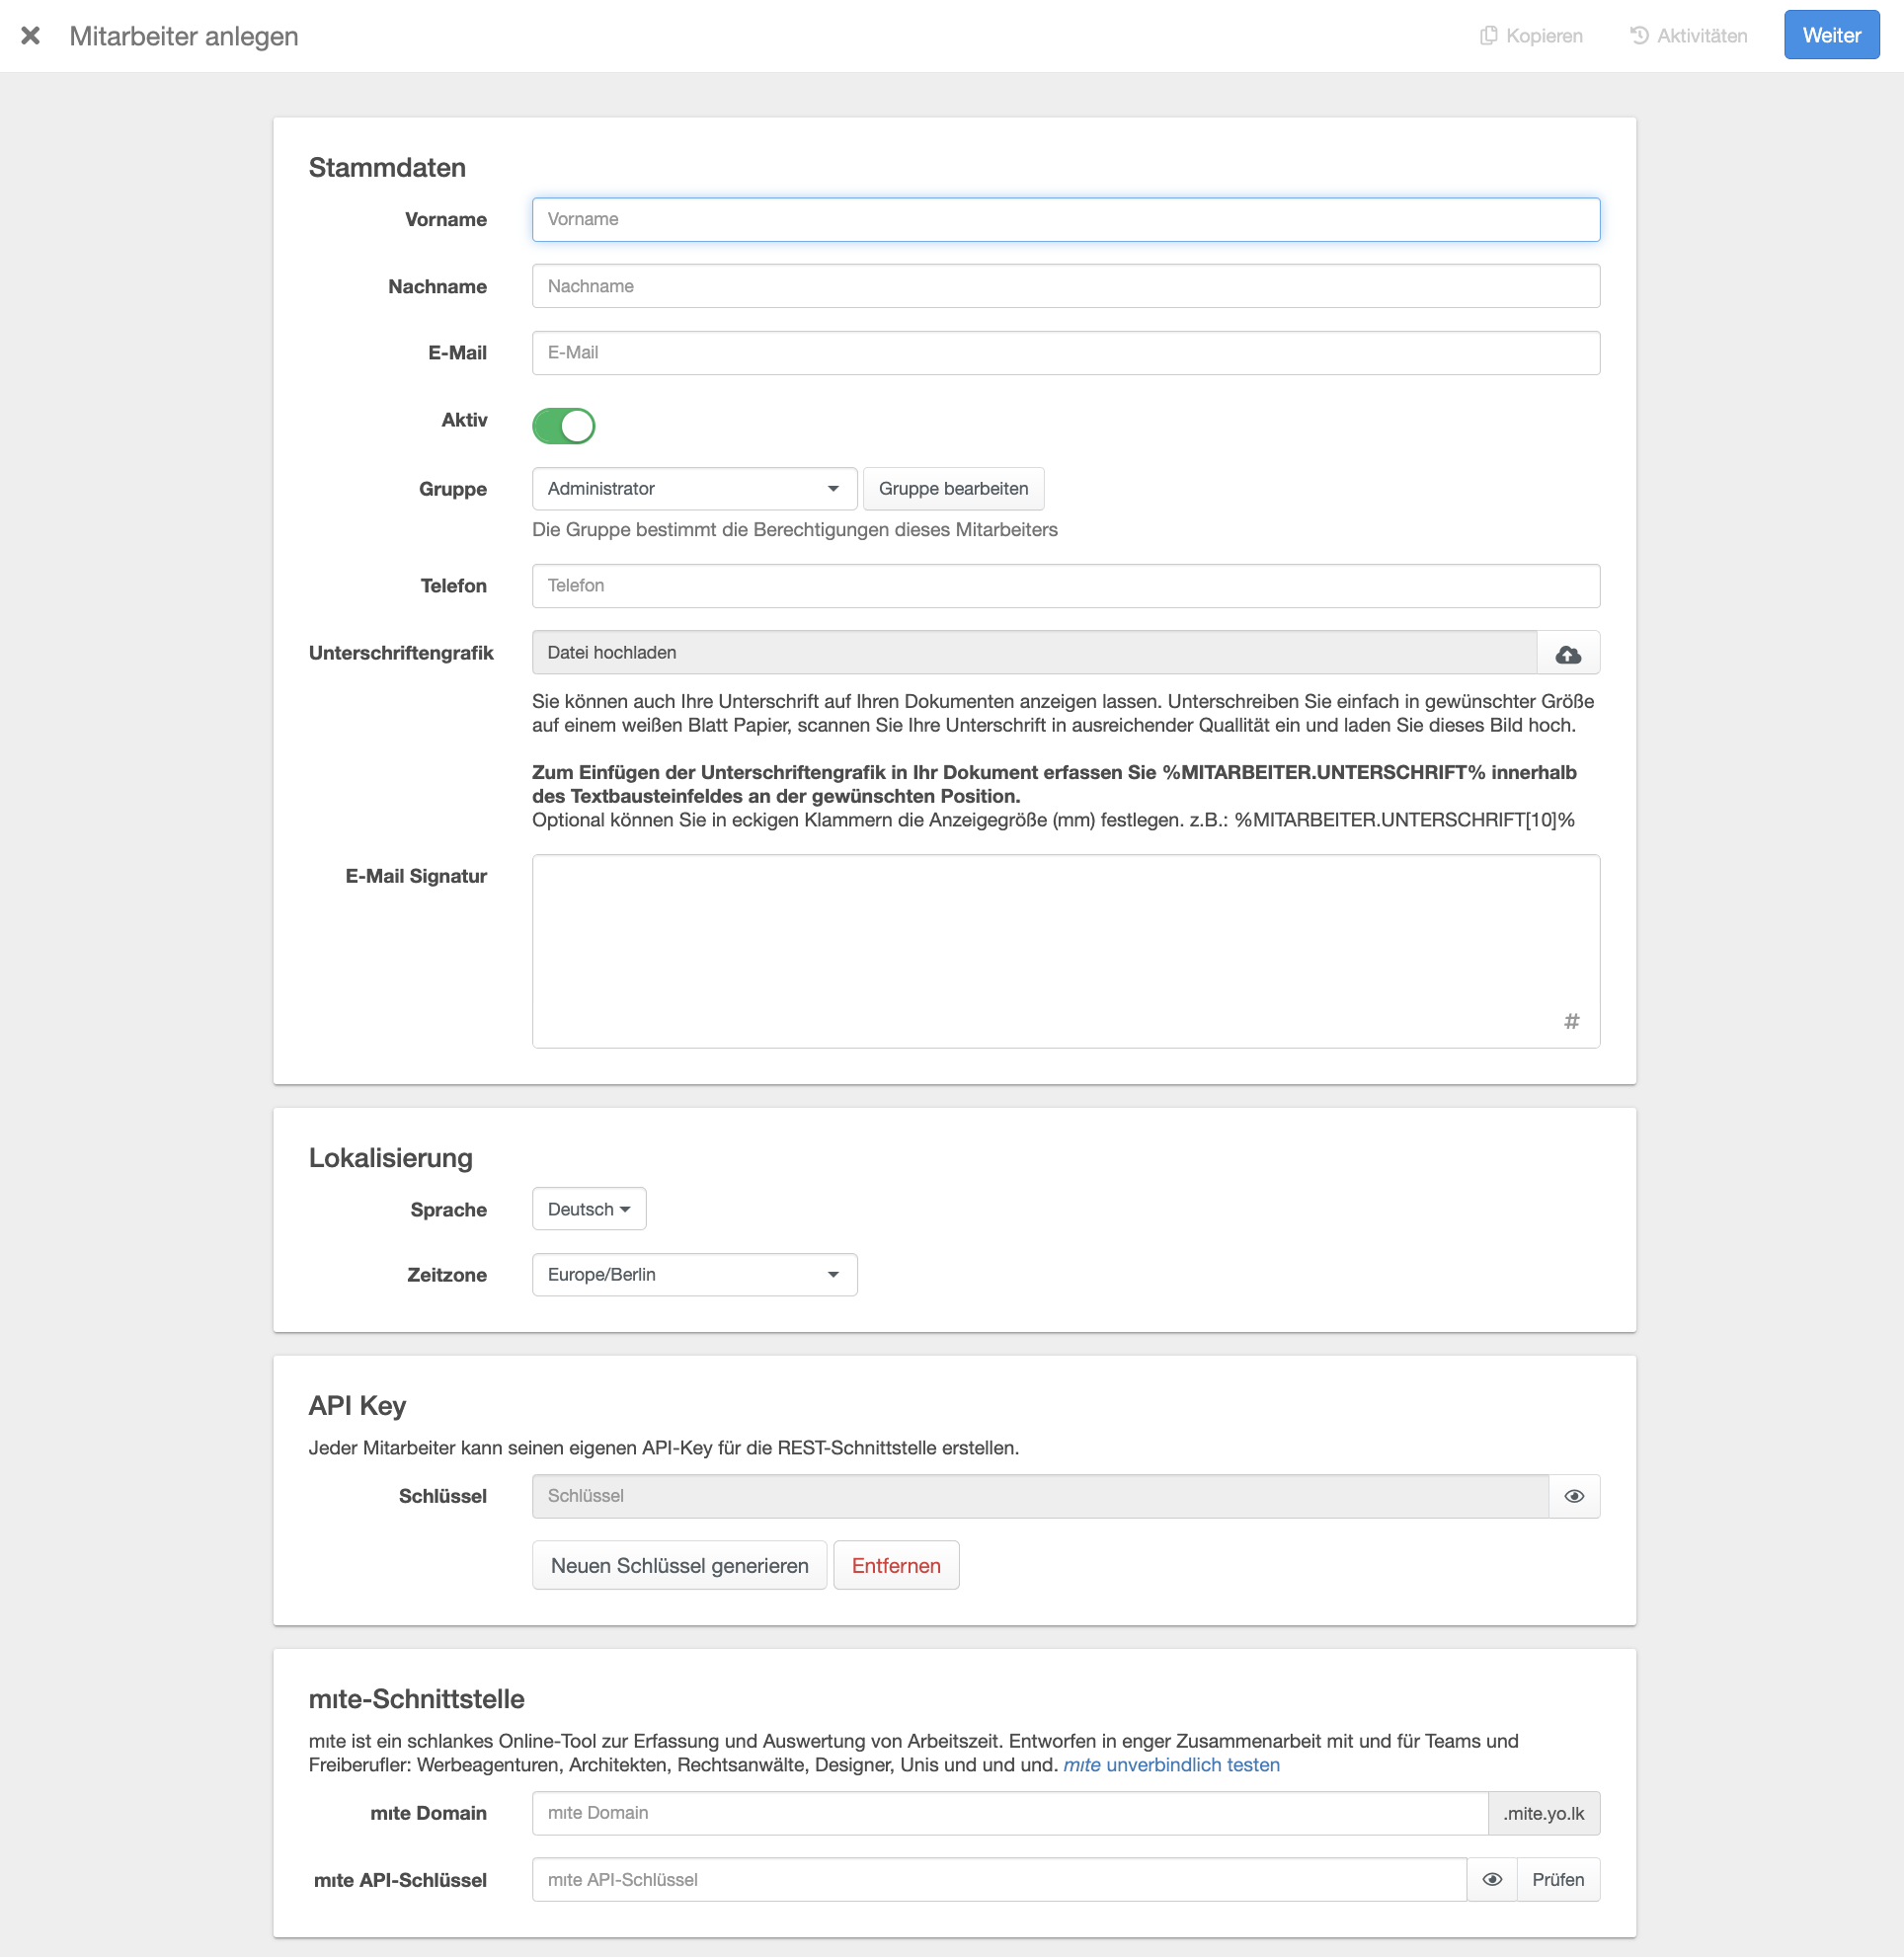Close the Mitarbeiter anlegen dialog
1904x1957 pixels.
pos(31,36)
